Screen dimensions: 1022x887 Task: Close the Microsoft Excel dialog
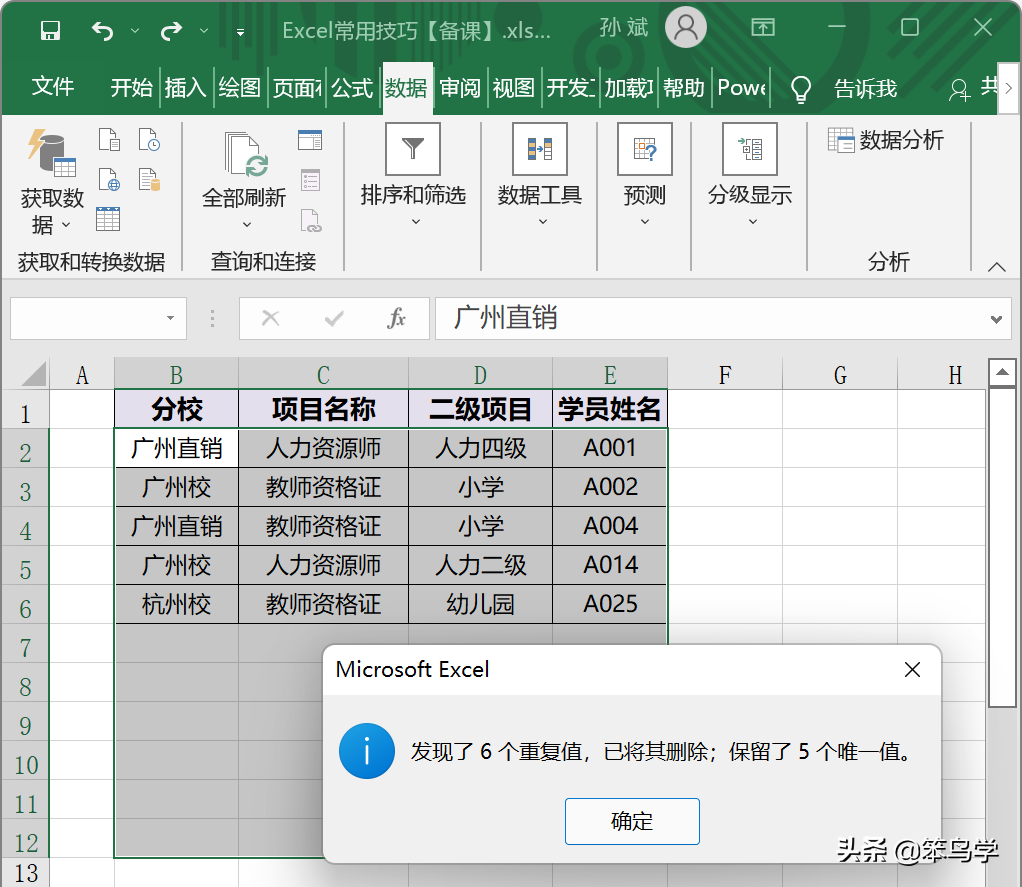[912, 669]
